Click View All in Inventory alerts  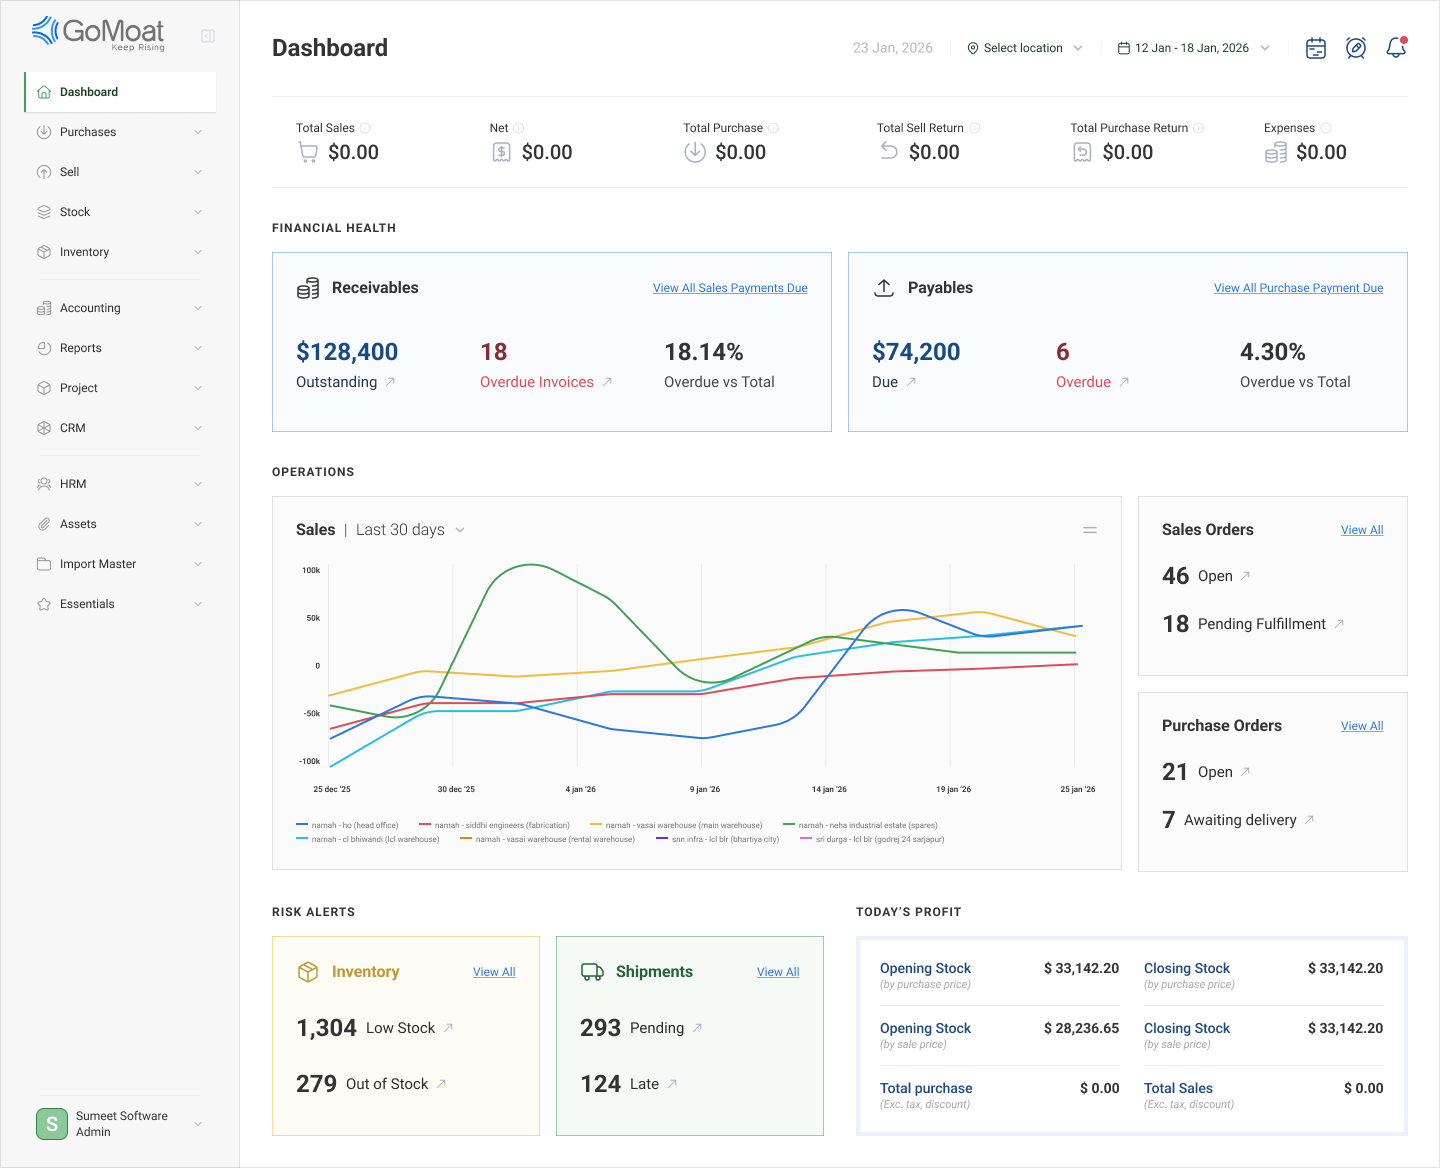pos(494,972)
